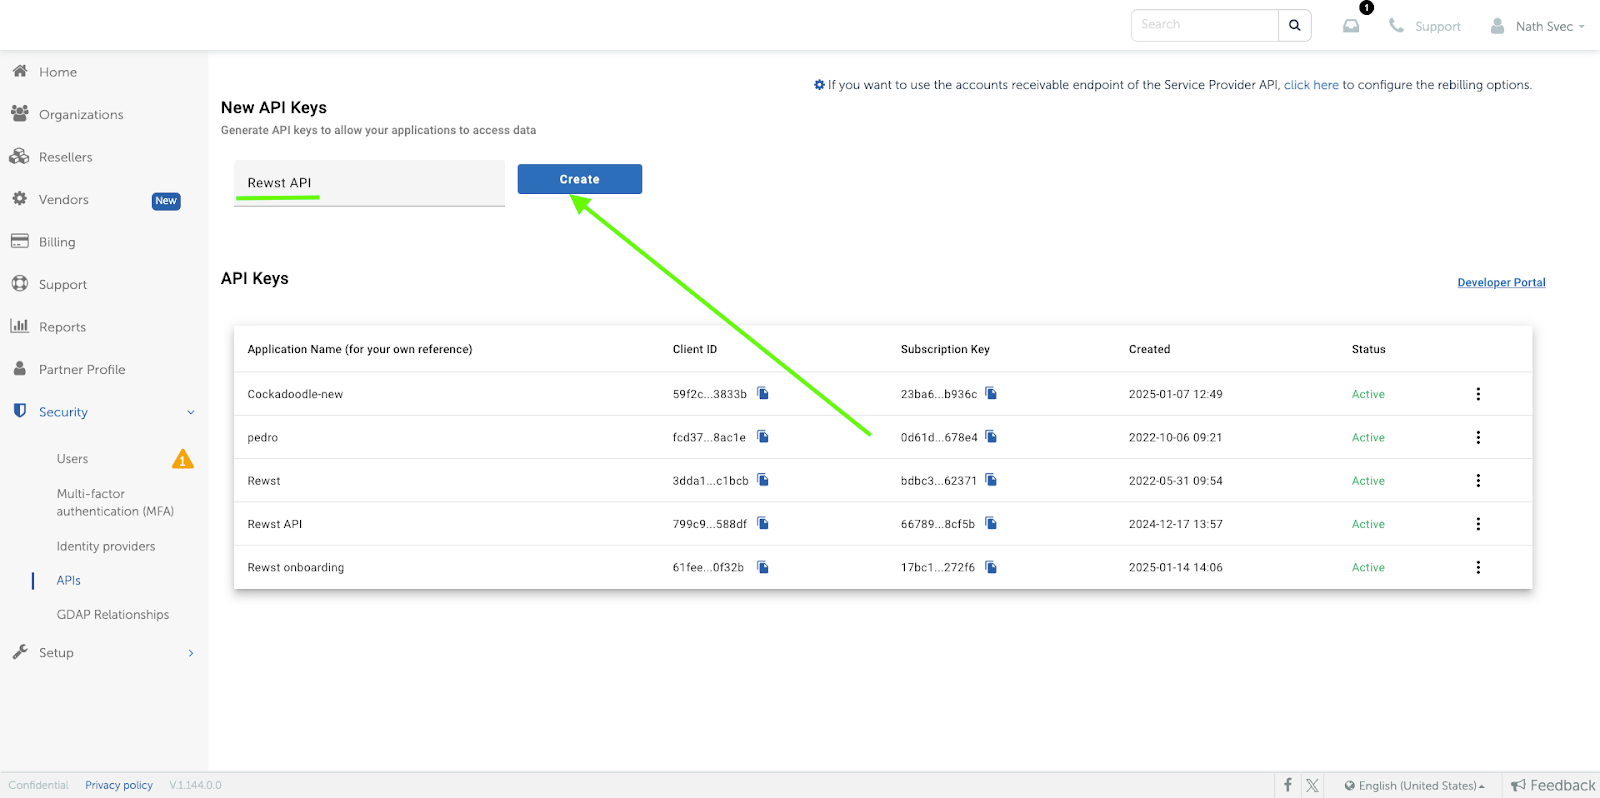Open notifications inbox icon
The image size is (1600, 798).
click(1351, 26)
